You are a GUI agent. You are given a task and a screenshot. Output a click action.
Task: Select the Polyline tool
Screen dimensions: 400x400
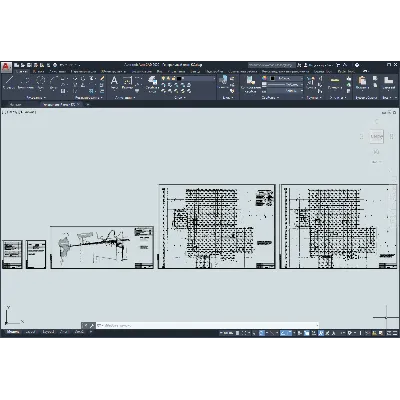(x=25, y=82)
